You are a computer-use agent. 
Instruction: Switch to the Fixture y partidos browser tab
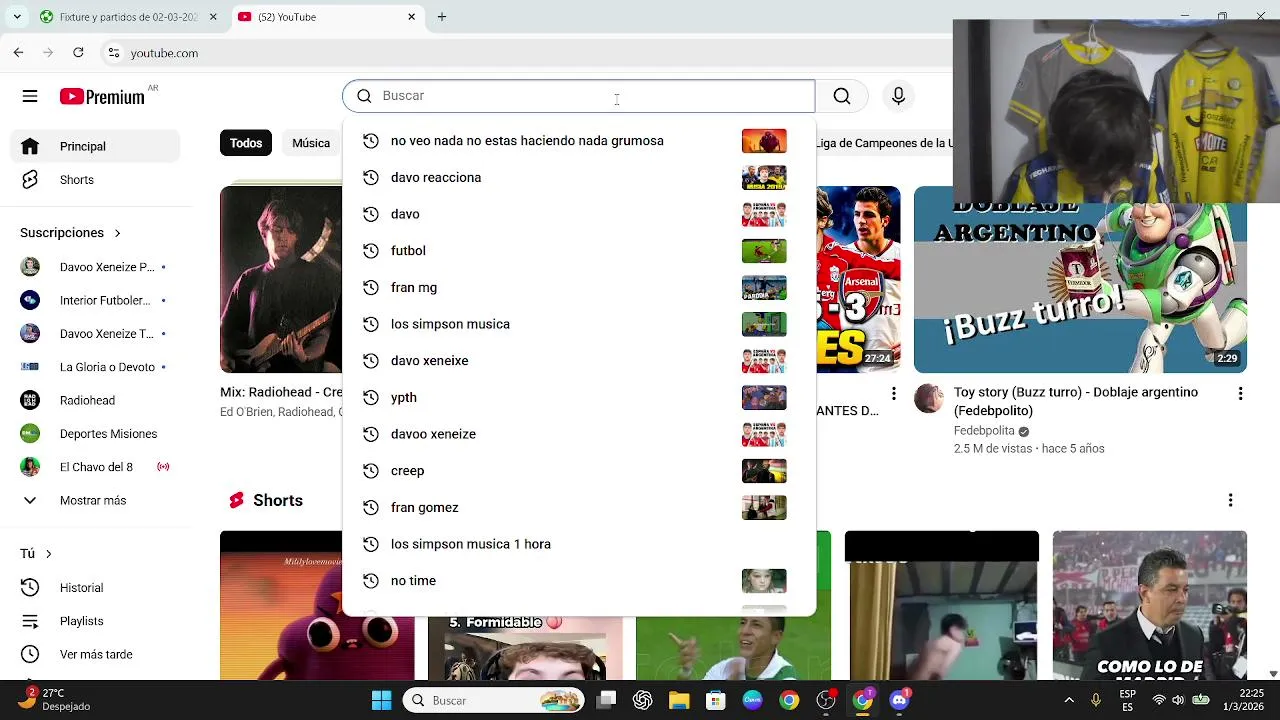[x=128, y=17]
